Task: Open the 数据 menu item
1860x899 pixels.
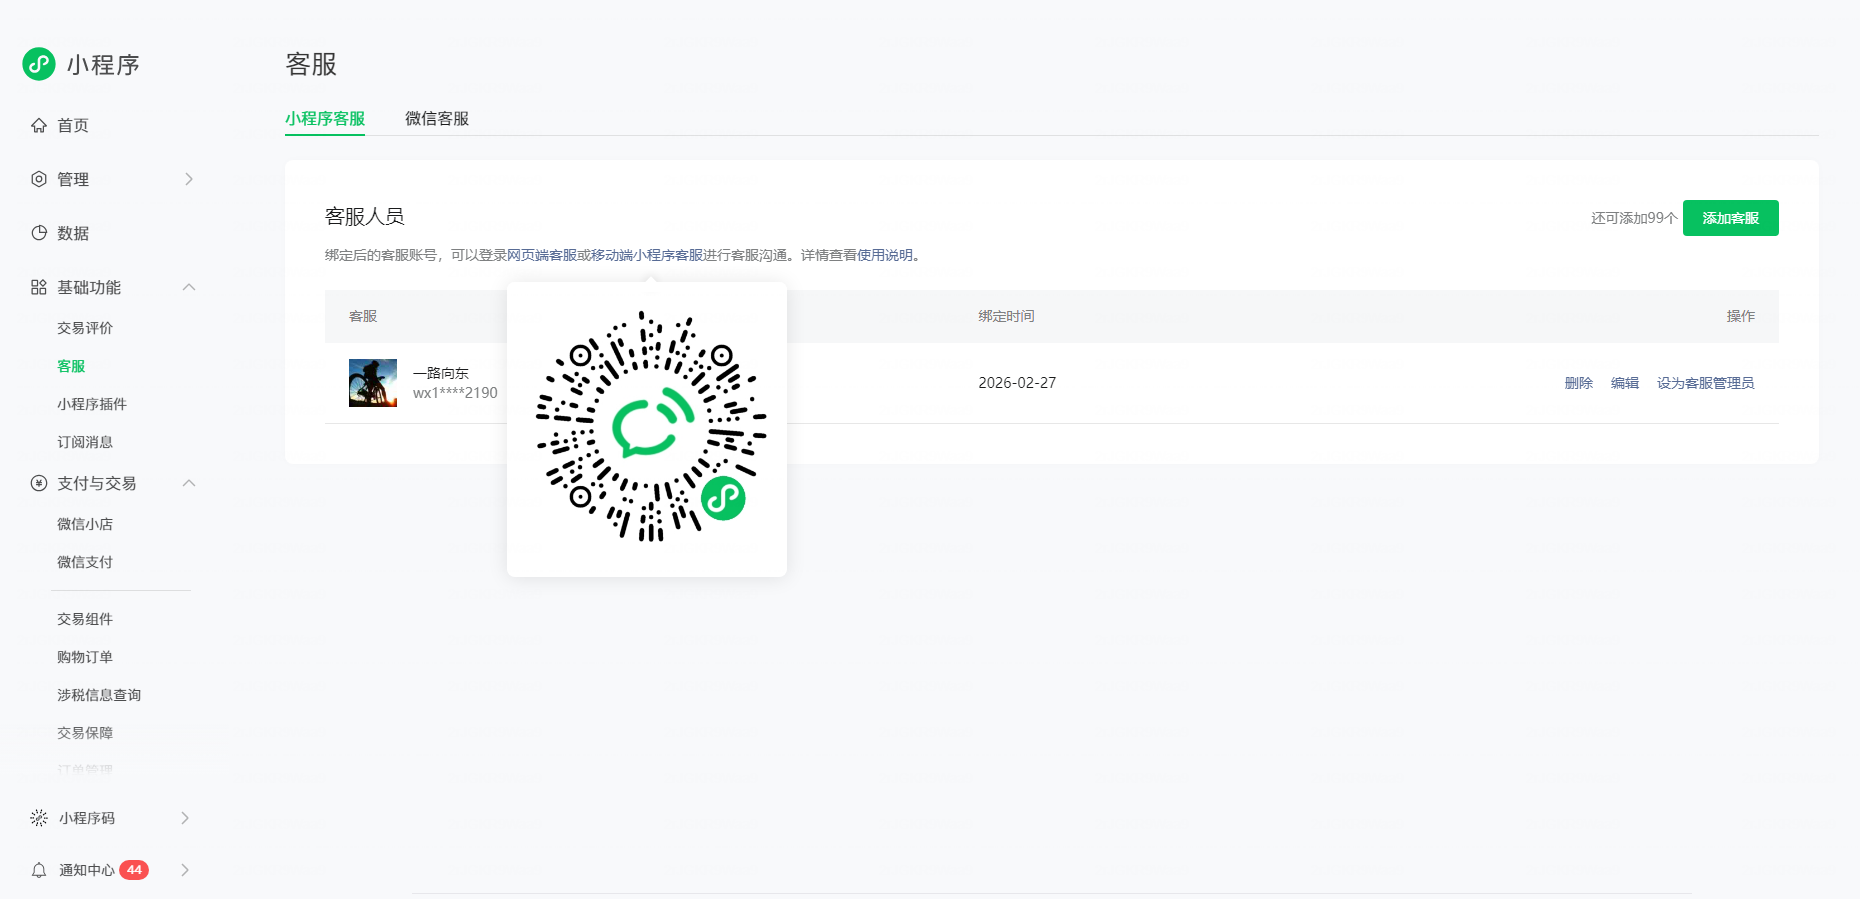Action: coord(73,233)
